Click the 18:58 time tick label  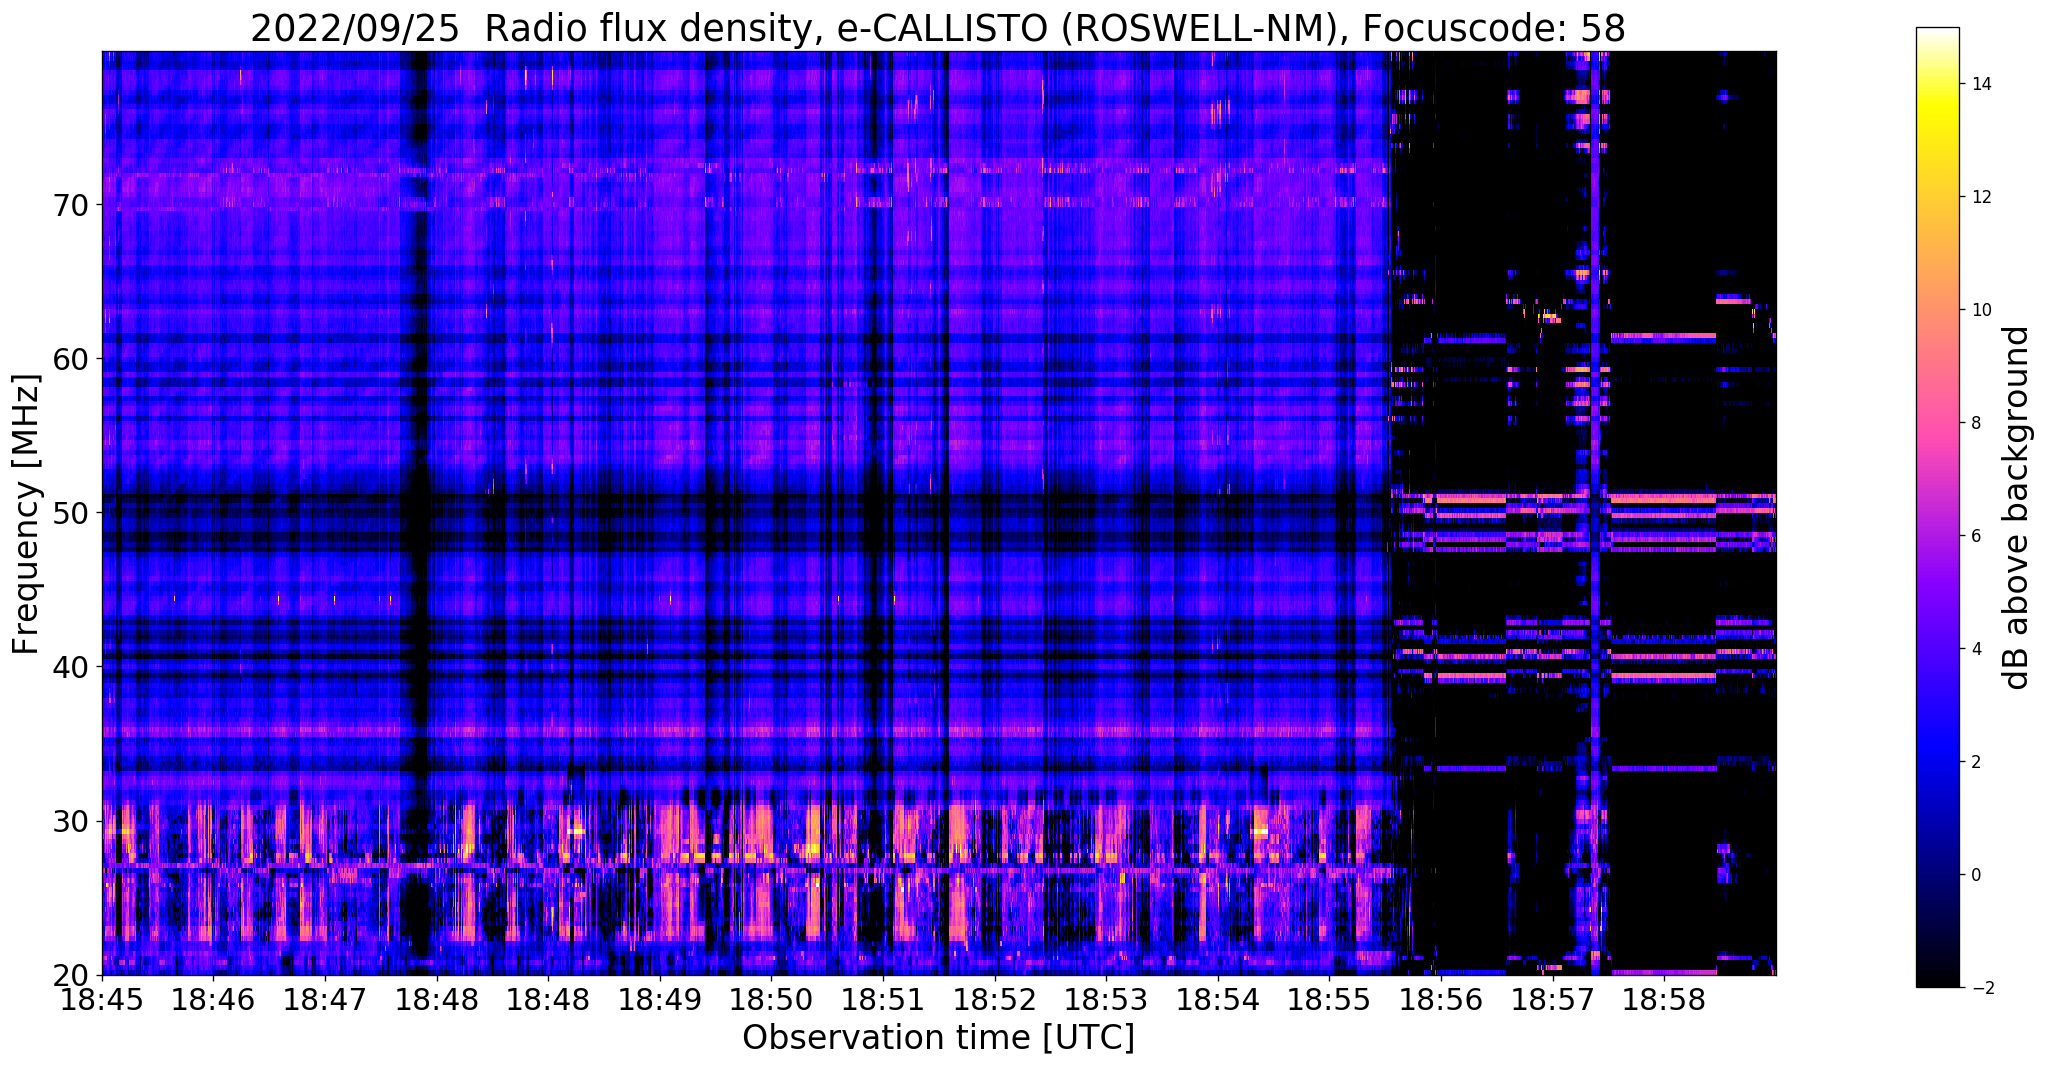pyautogui.click(x=1664, y=1000)
